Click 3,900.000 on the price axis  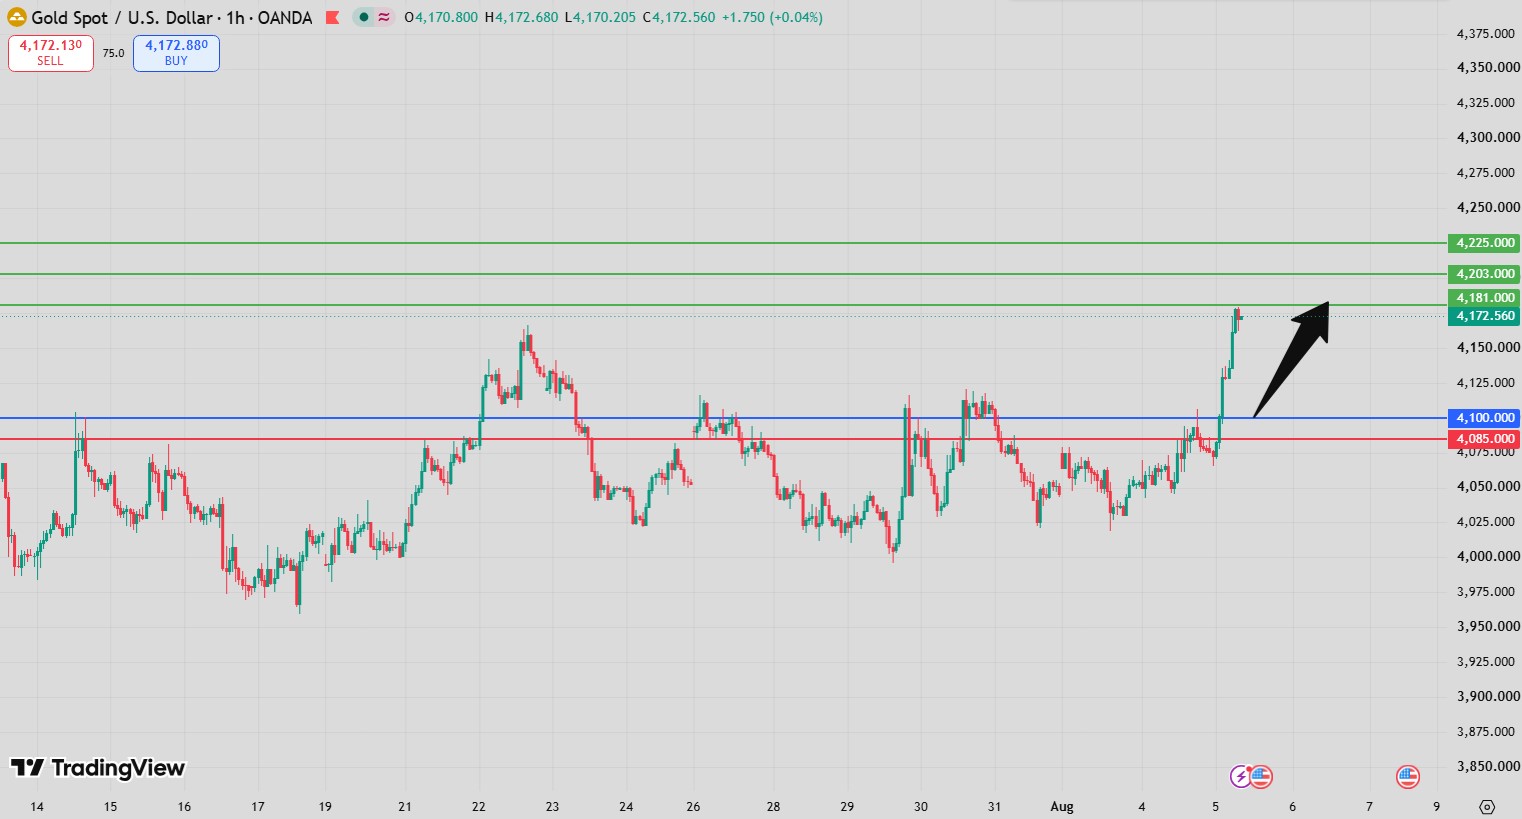(x=1488, y=697)
